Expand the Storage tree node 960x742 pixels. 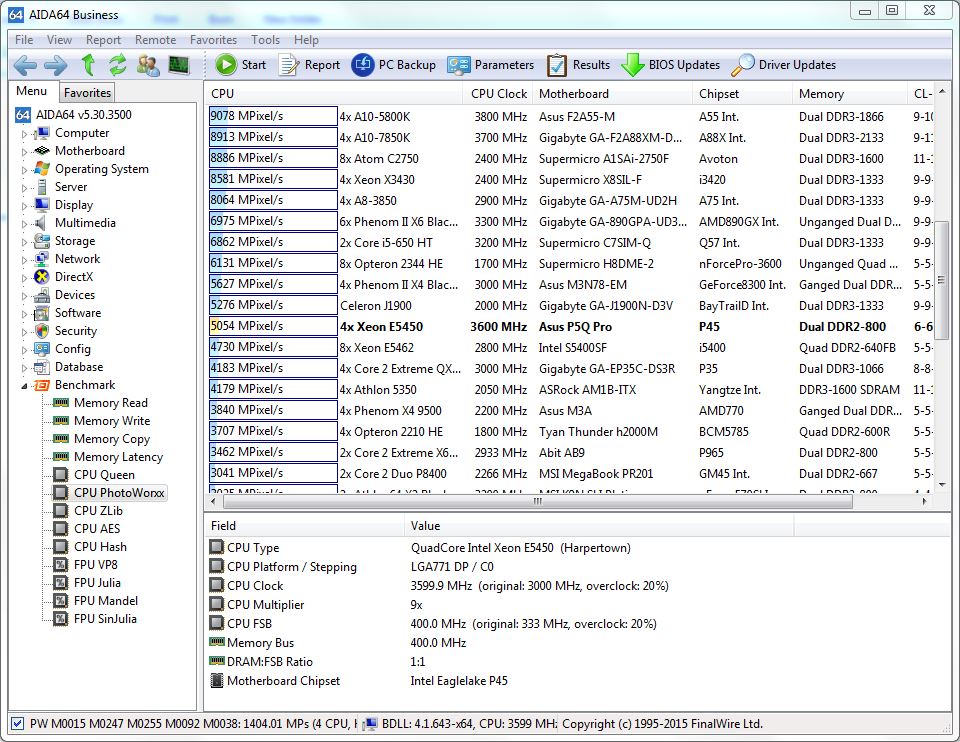(x=24, y=241)
